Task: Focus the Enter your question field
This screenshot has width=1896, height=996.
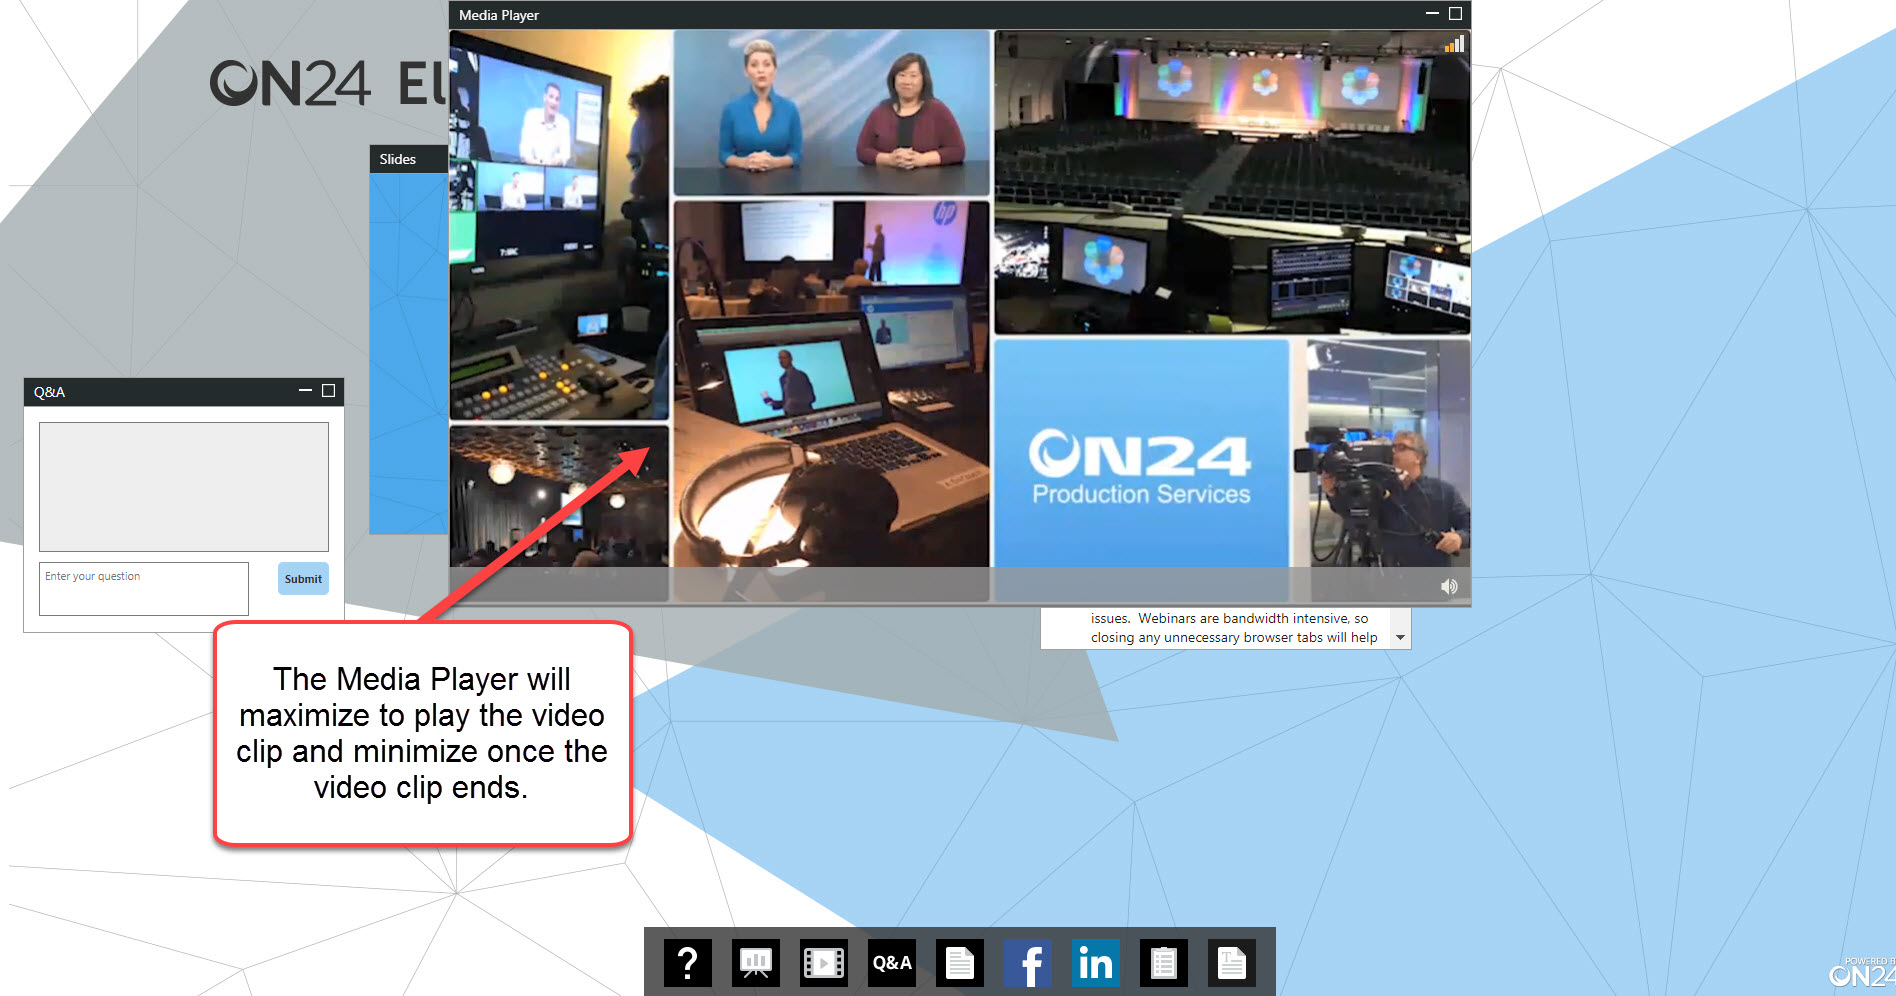Action: pos(144,589)
